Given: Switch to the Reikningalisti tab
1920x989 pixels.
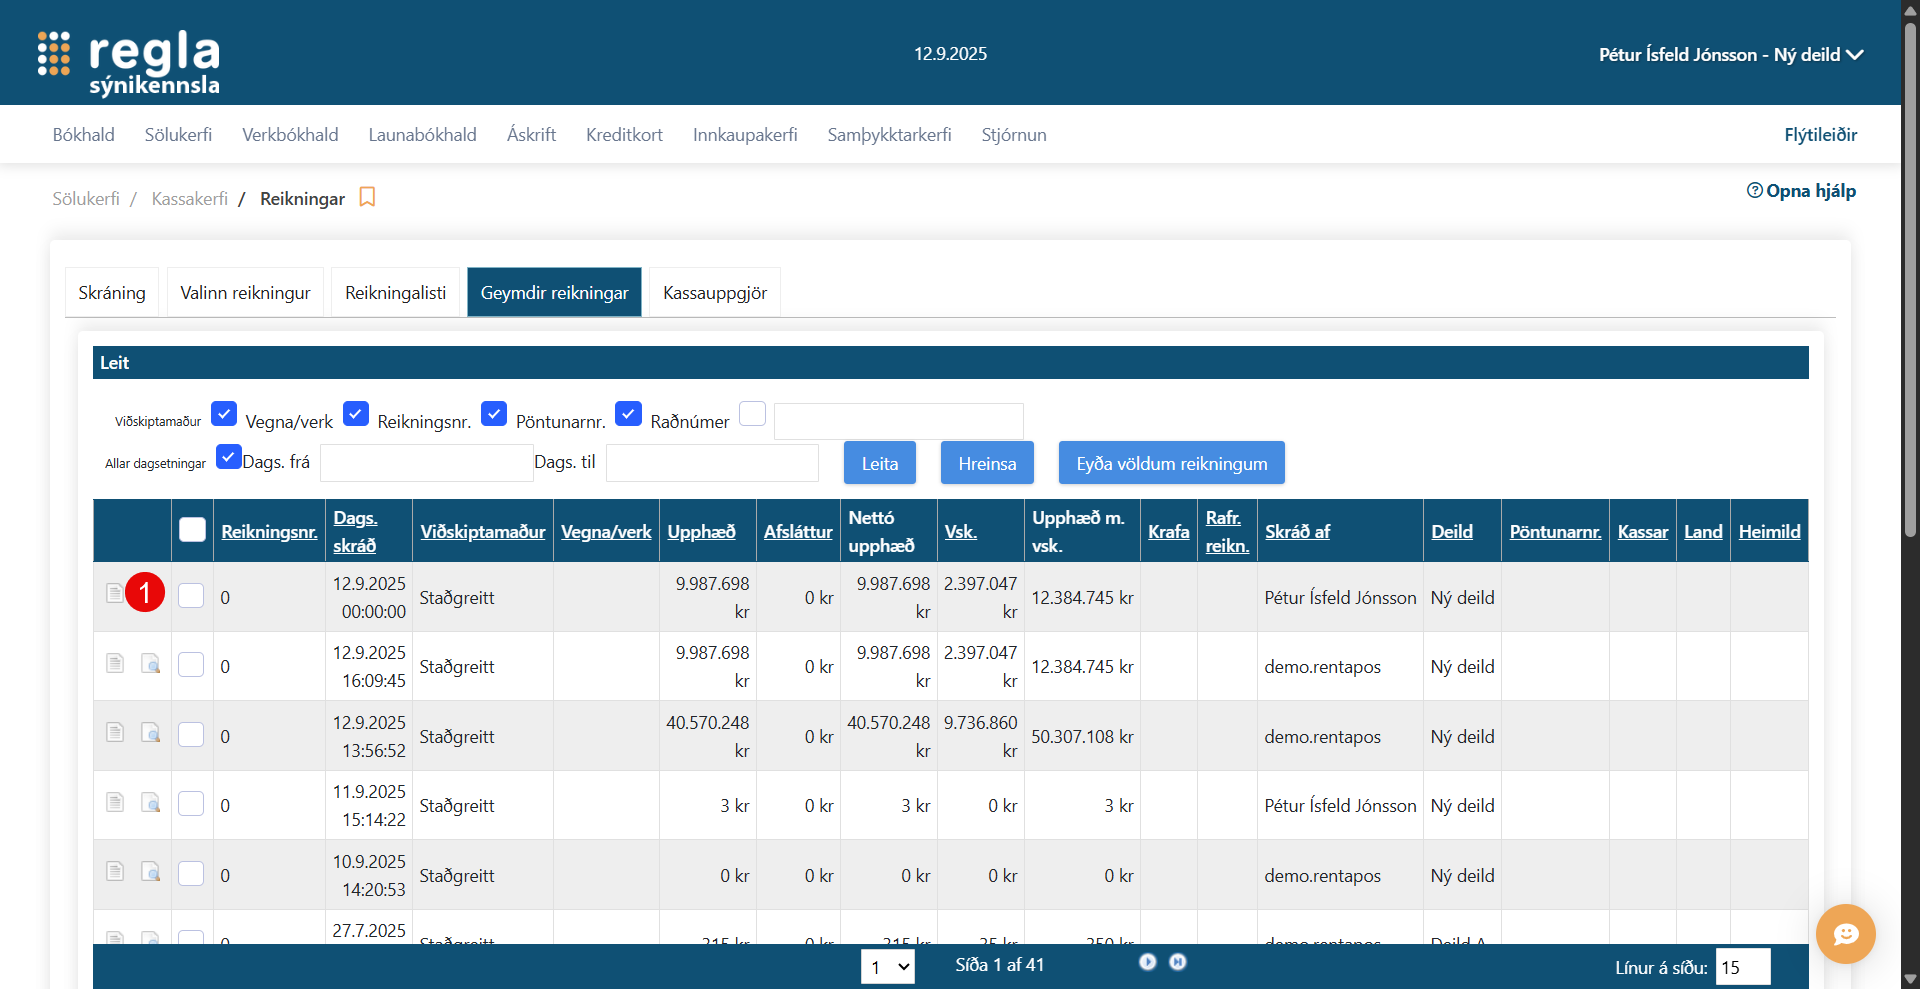Looking at the screenshot, I should click(395, 293).
